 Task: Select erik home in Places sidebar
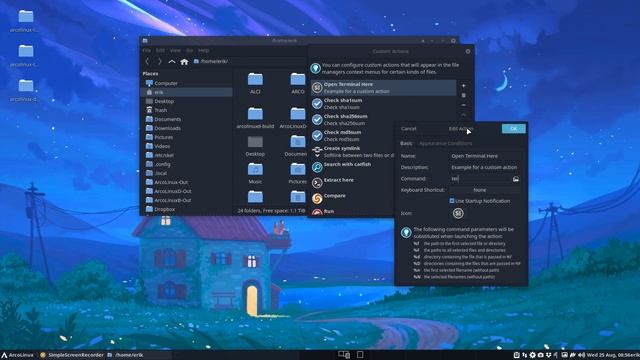[x=187, y=92]
